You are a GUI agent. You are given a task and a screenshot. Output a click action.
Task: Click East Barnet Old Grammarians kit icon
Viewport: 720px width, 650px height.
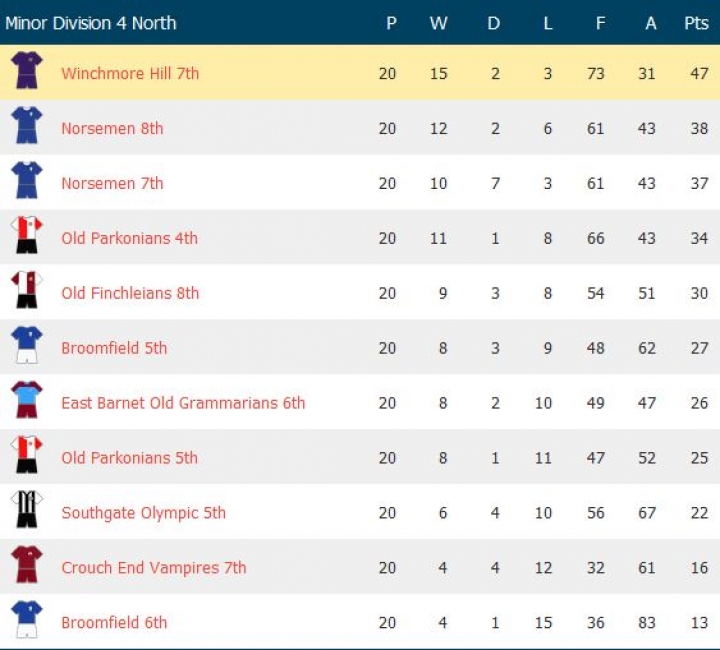click(x=27, y=402)
